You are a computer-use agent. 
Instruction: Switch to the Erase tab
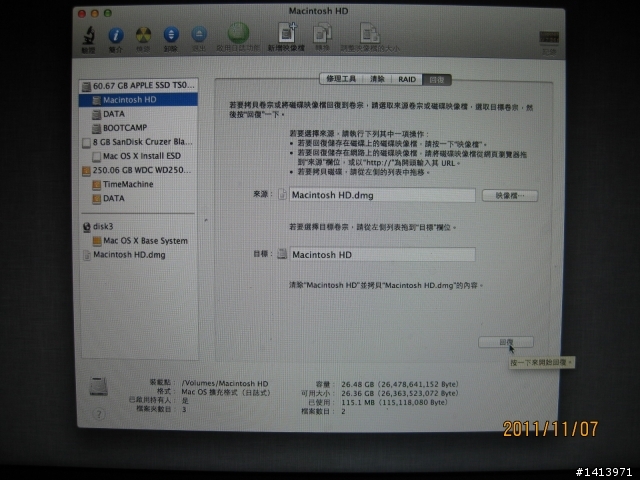click(x=377, y=79)
